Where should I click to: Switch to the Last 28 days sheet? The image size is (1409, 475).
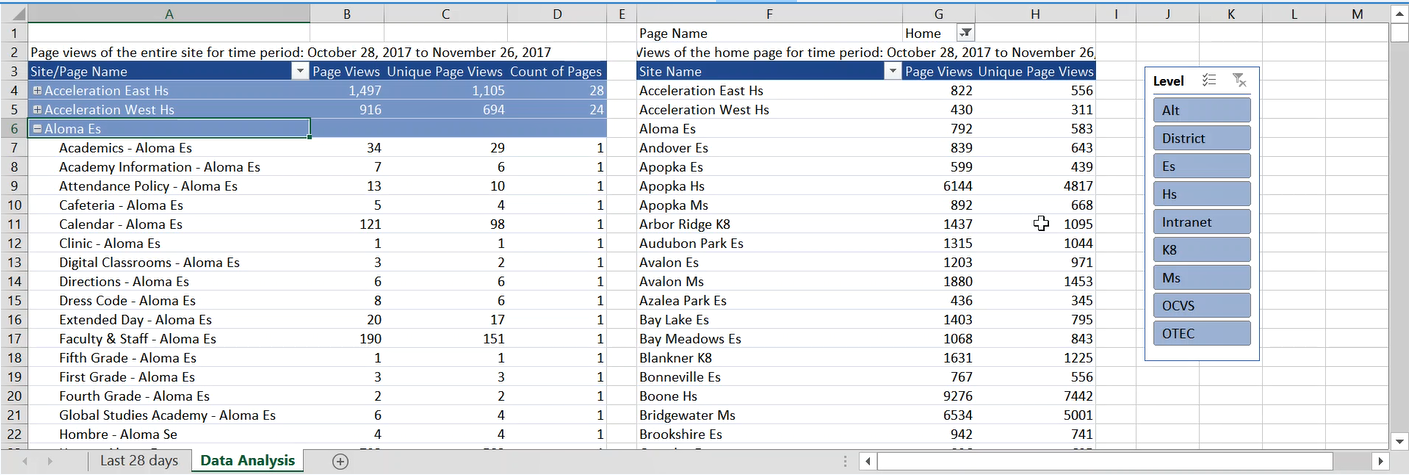point(138,461)
